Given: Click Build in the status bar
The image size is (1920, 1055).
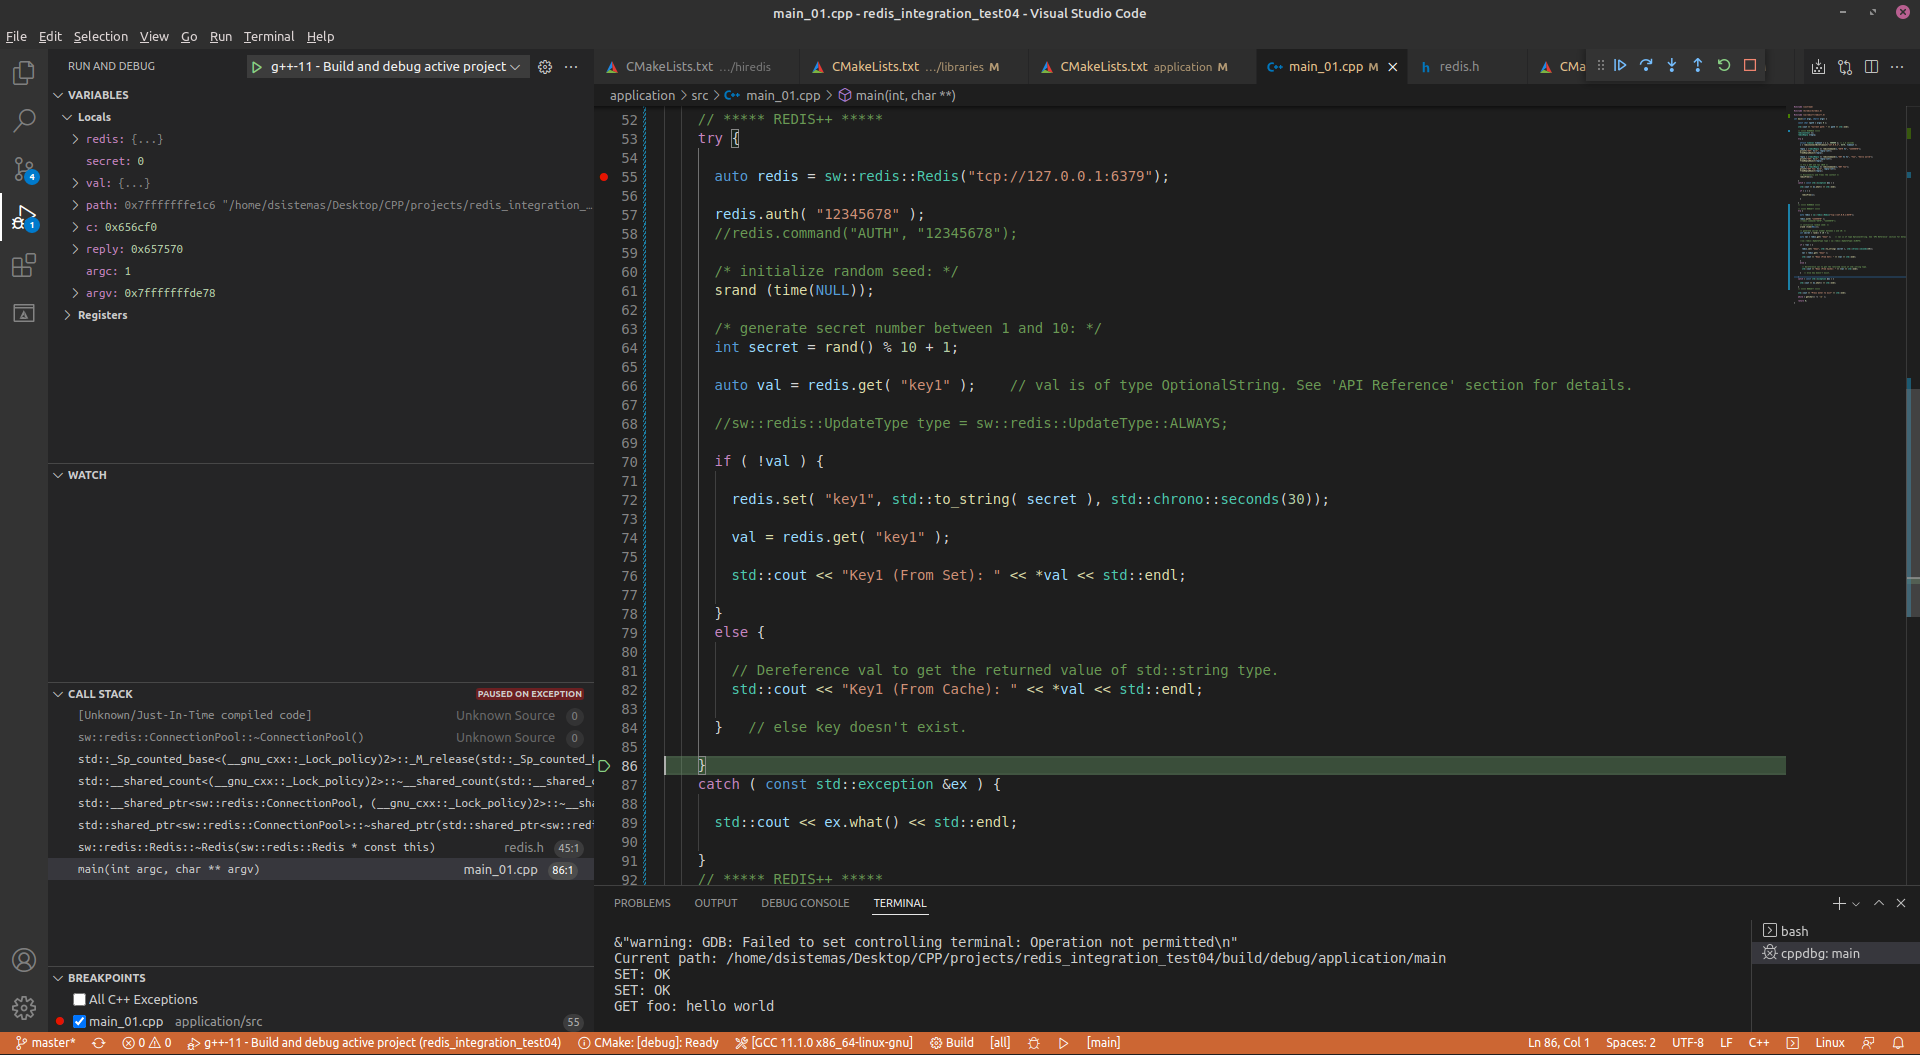Looking at the screenshot, I should pyautogui.click(x=958, y=1042).
